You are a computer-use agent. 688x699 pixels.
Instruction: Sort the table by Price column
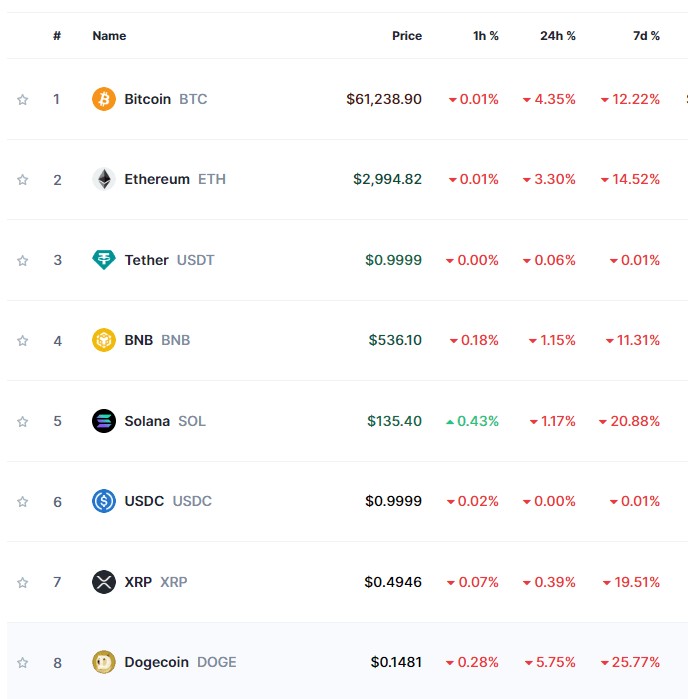(x=407, y=36)
